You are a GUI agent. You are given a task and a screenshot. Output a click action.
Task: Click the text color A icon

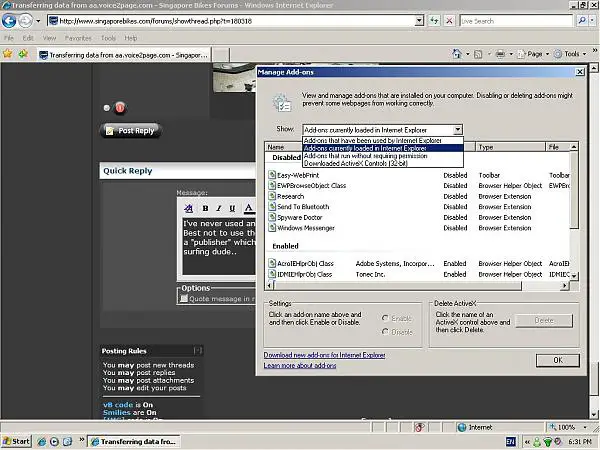pos(248,208)
